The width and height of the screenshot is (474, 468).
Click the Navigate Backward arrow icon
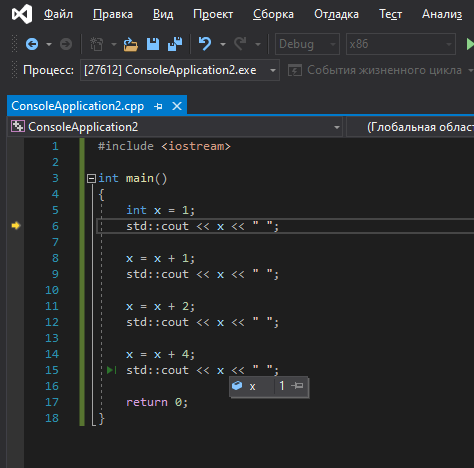click(x=32, y=44)
